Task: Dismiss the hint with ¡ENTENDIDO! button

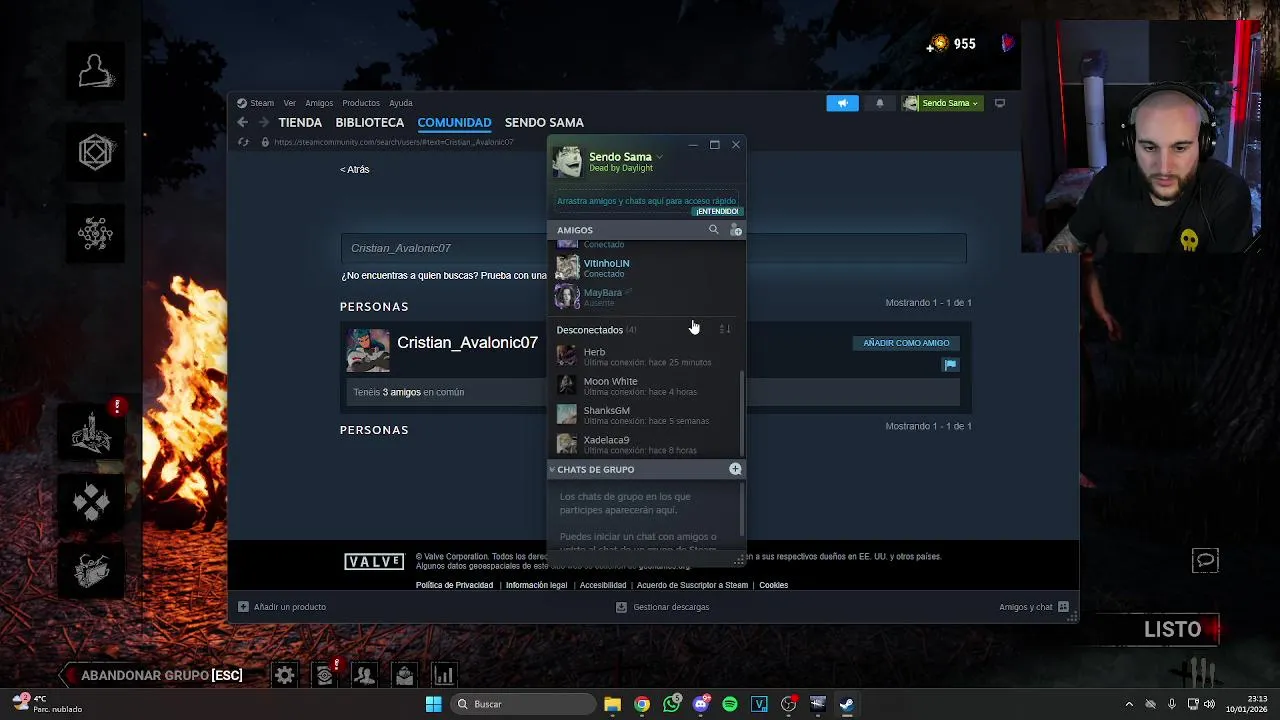Action: 717,212
